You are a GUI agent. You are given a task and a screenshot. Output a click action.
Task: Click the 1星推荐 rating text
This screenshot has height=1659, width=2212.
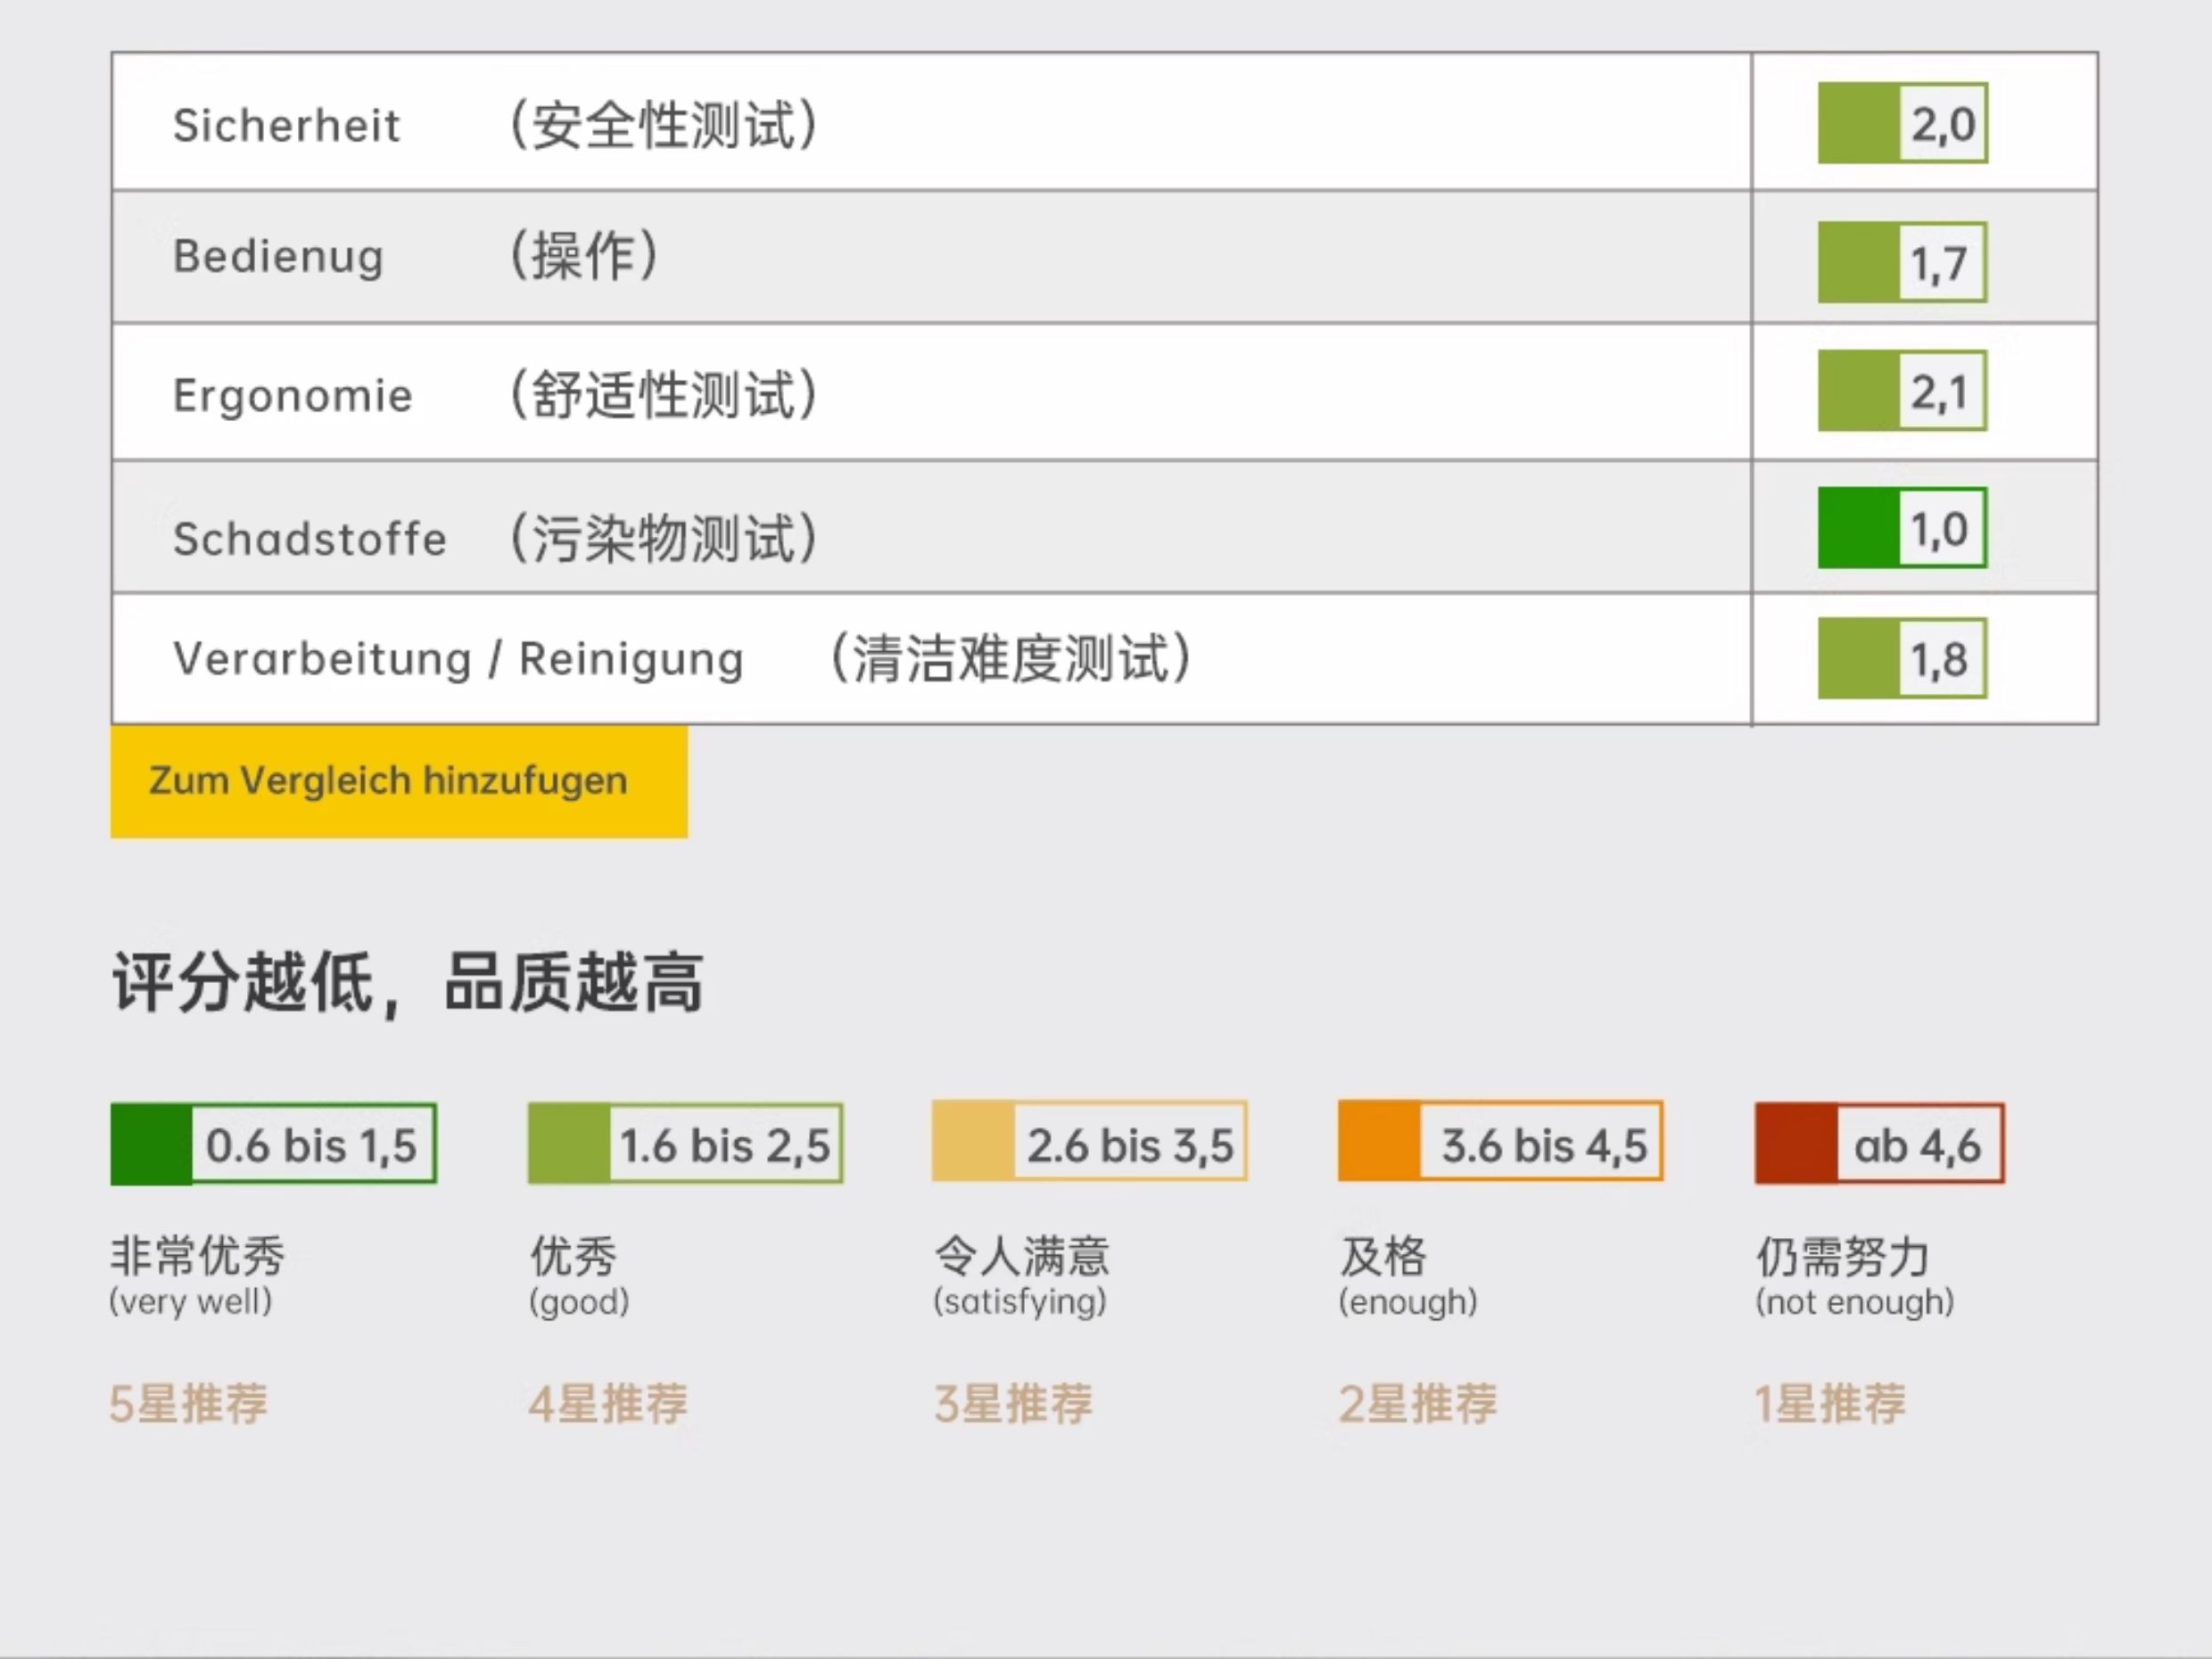[x=1830, y=1403]
